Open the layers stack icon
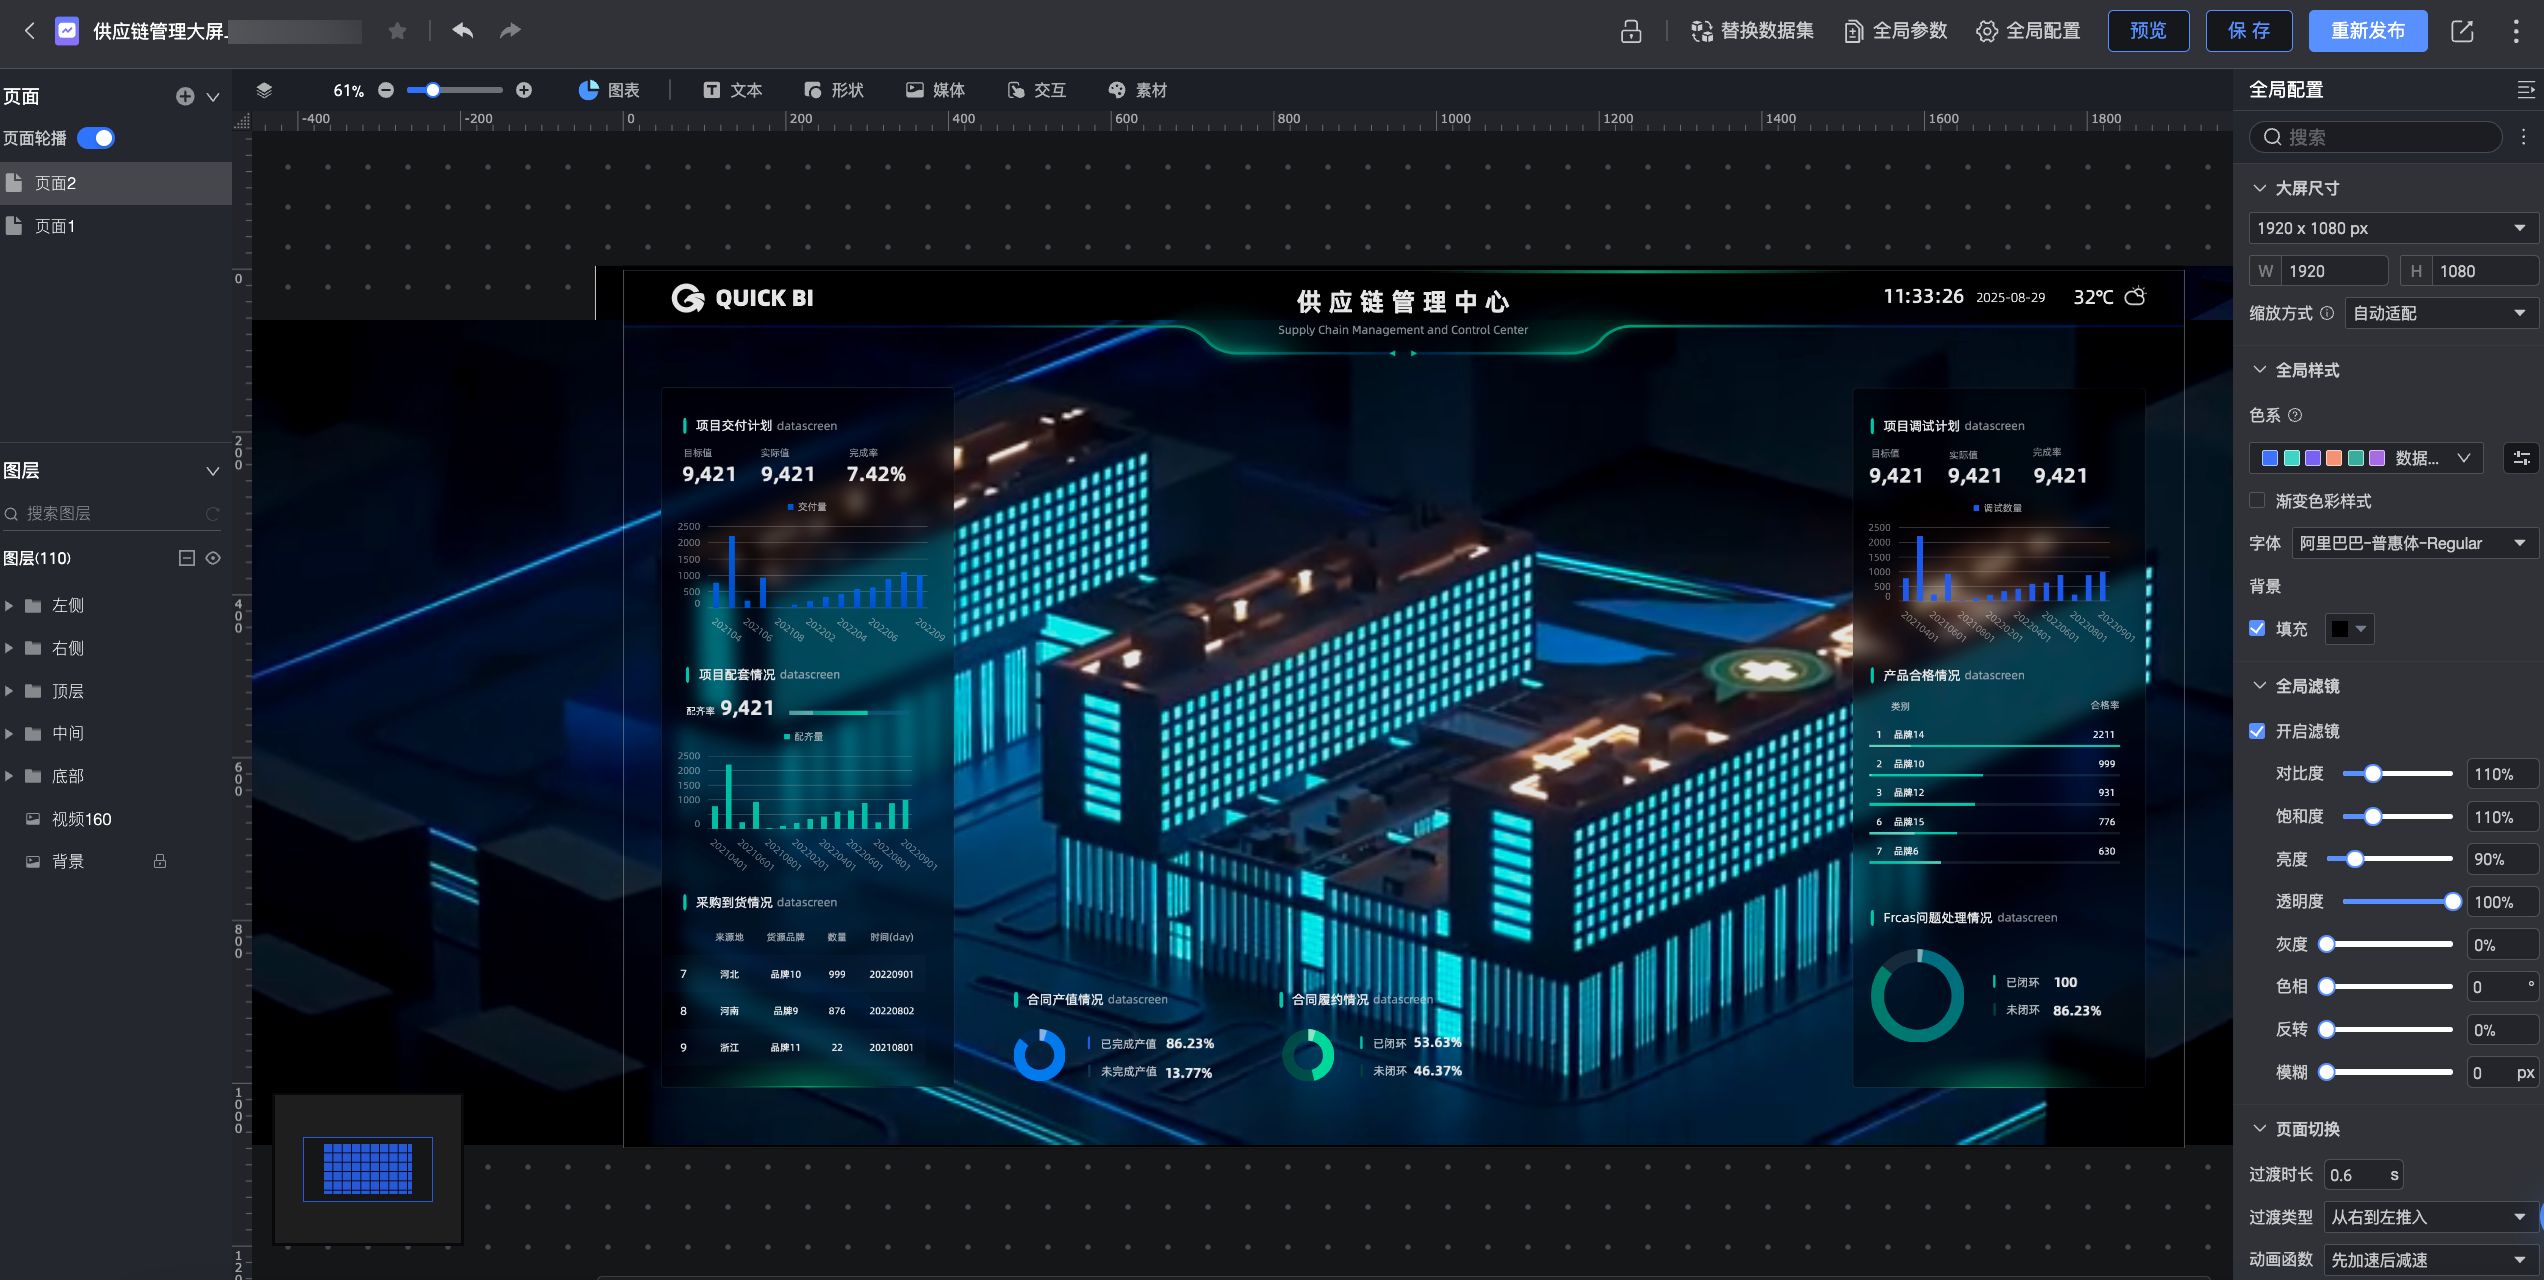The image size is (2544, 1280). (264, 90)
